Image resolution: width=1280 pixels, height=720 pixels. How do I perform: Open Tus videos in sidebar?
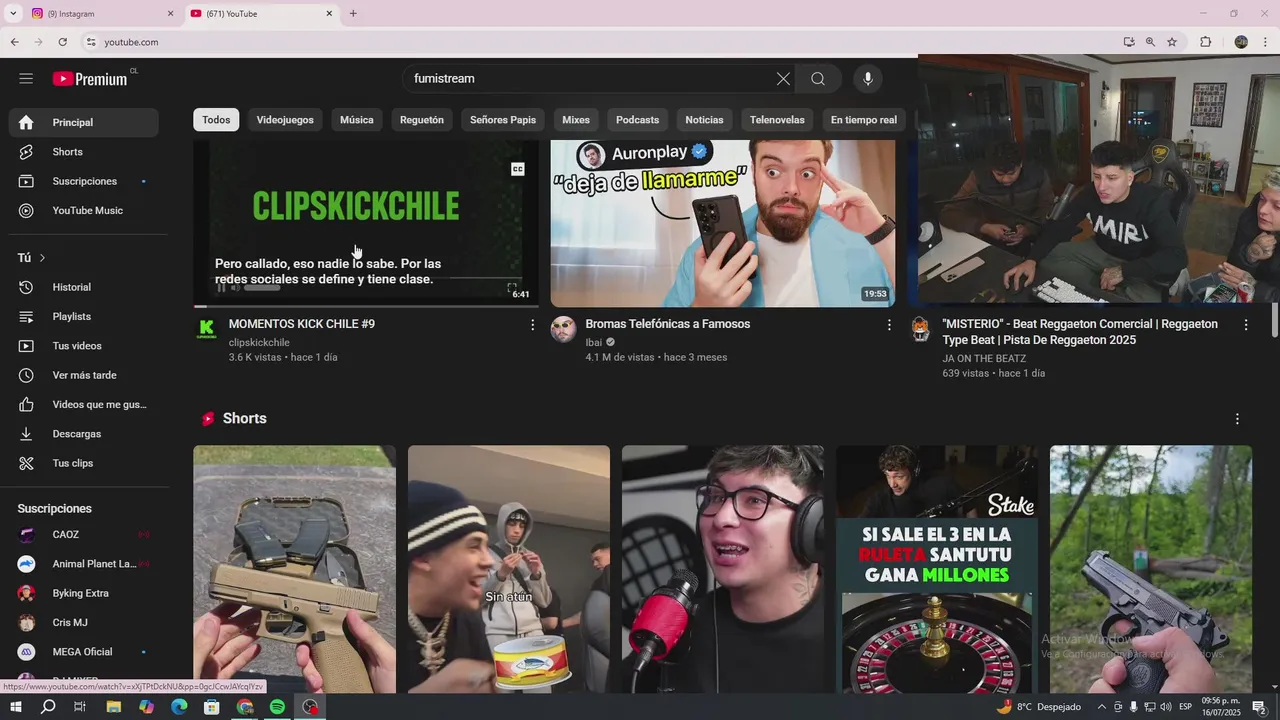pos(84,346)
